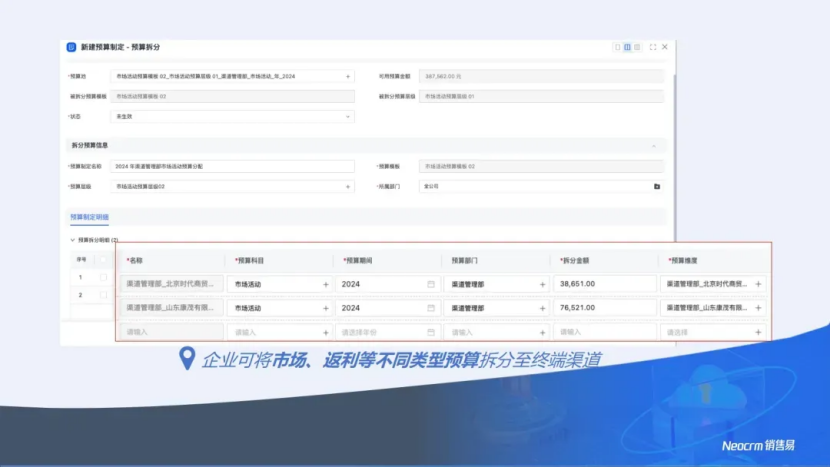Collapse the 预算拆分明细 list

(72, 240)
